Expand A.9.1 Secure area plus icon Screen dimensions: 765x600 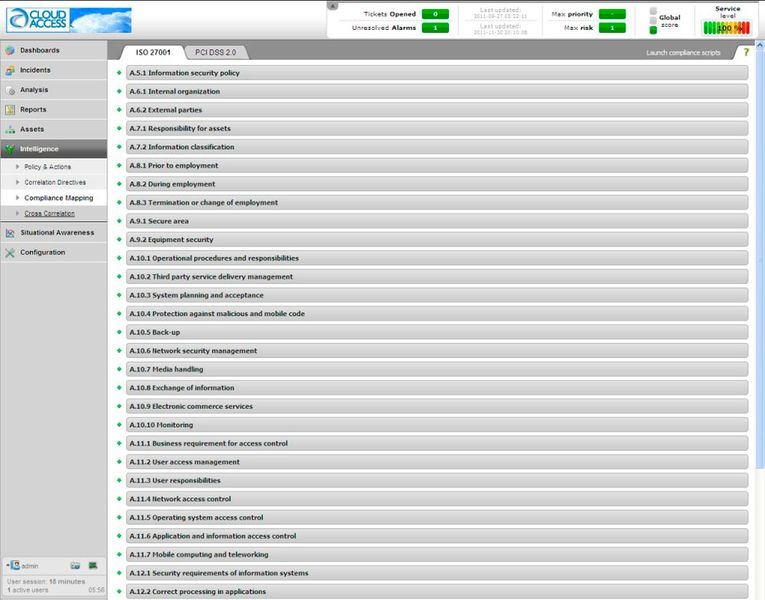pyautogui.click(x=119, y=221)
